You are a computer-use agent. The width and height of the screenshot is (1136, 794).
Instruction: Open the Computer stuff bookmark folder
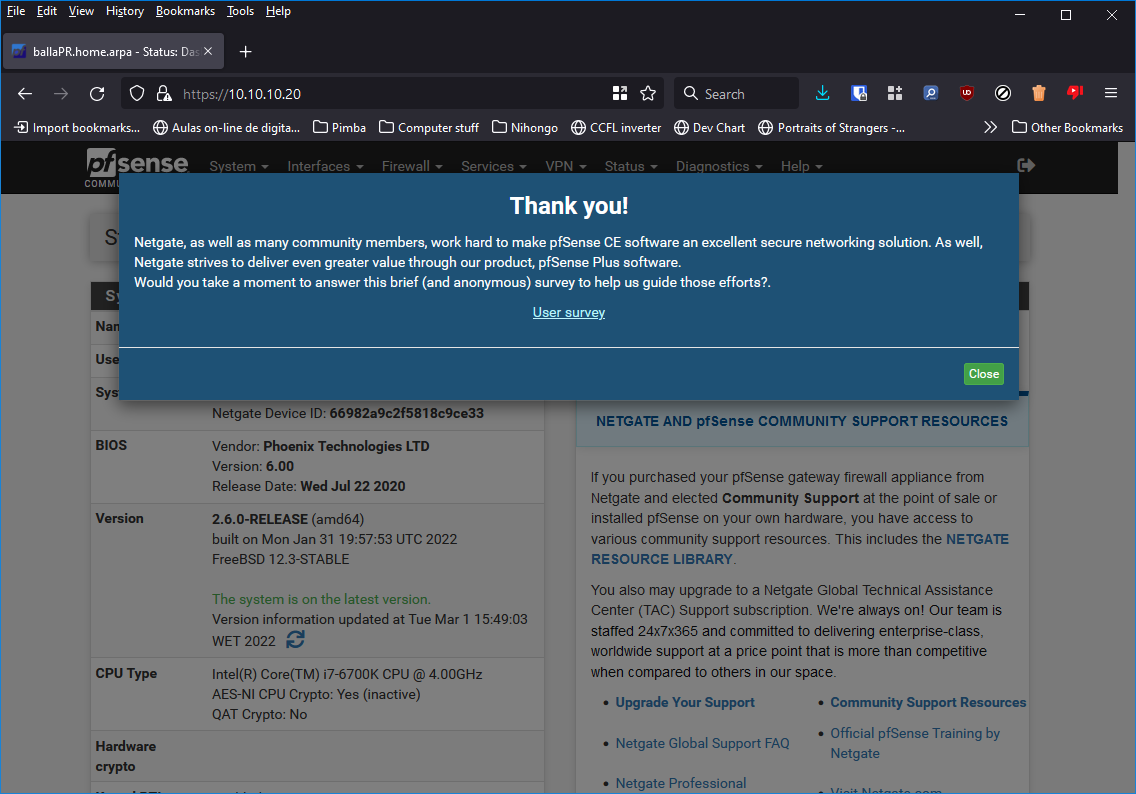[428, 127]
